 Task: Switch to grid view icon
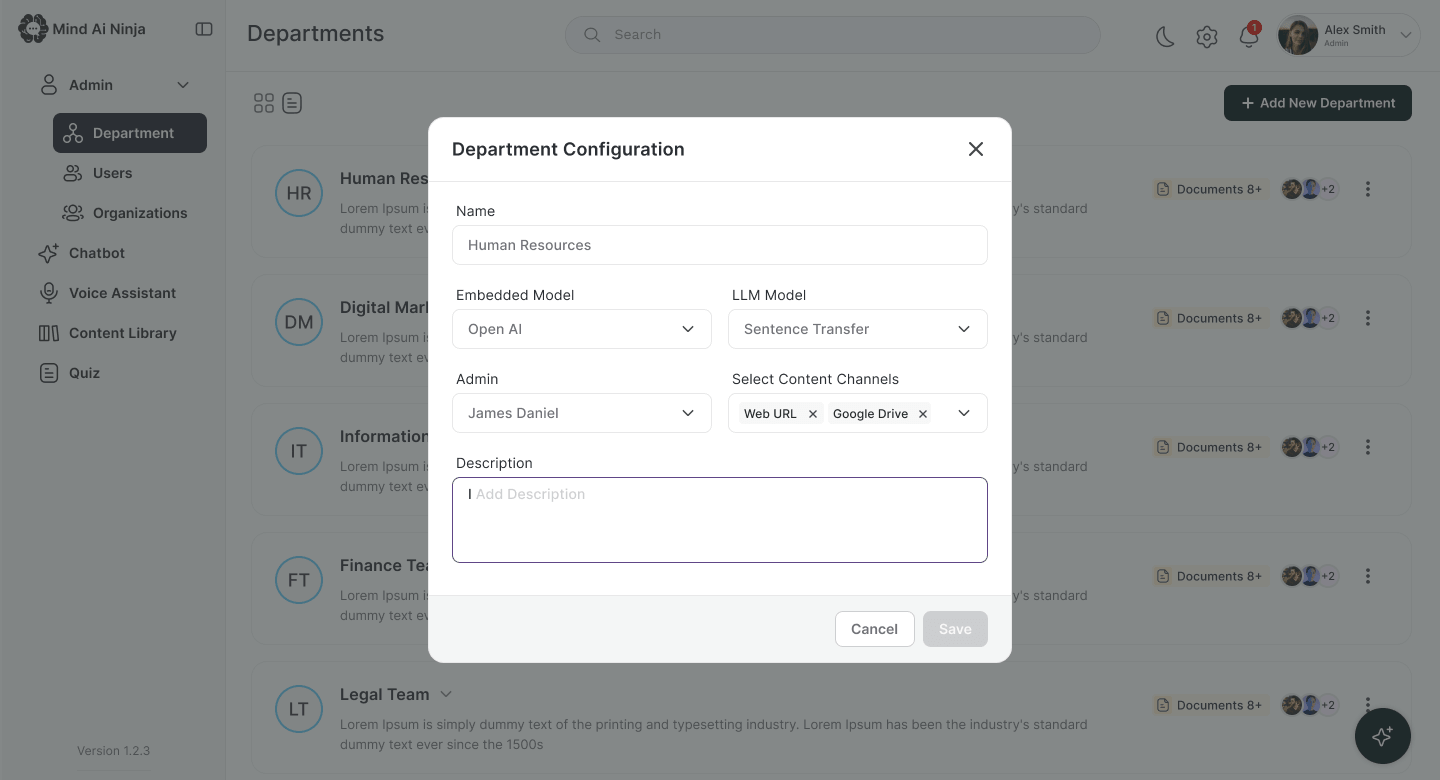click(x=264, y=103)
